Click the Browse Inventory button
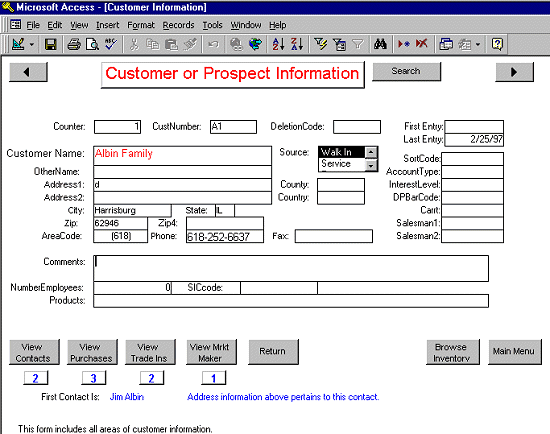550x434 pixels. click(x=452, y=352)
